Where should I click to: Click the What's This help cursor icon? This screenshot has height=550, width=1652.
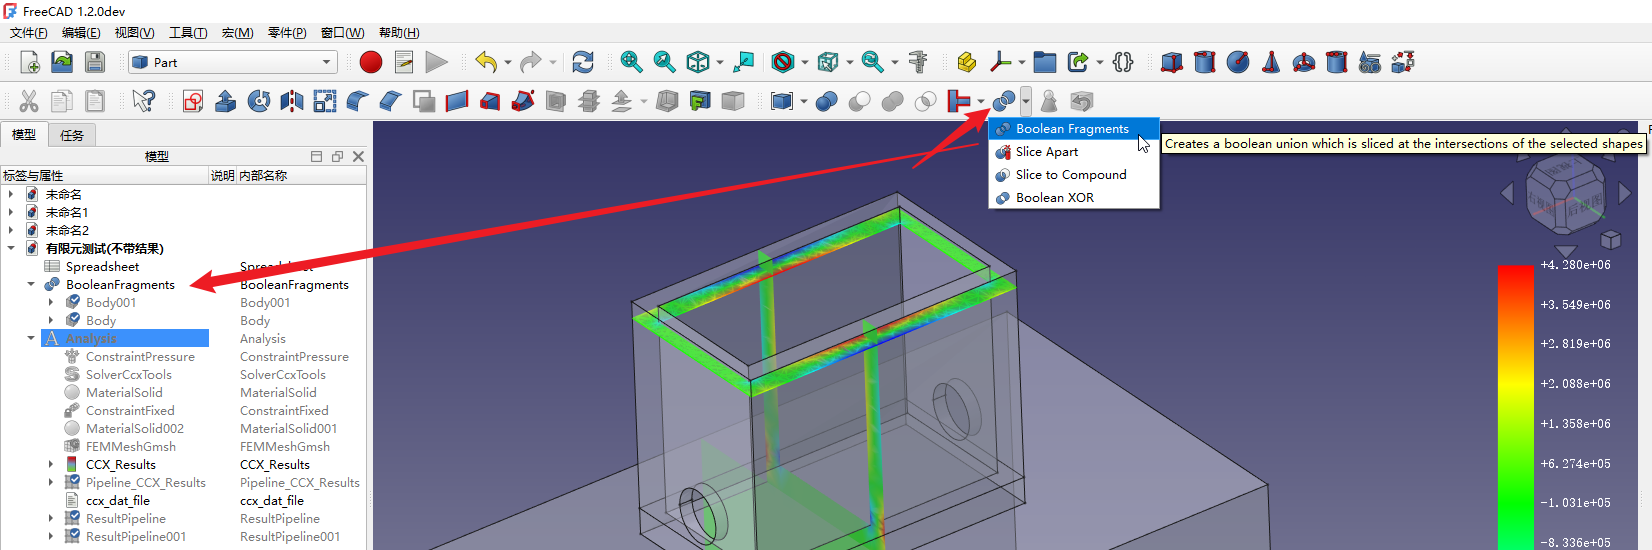pyautogui.click(x=144, y=101)
